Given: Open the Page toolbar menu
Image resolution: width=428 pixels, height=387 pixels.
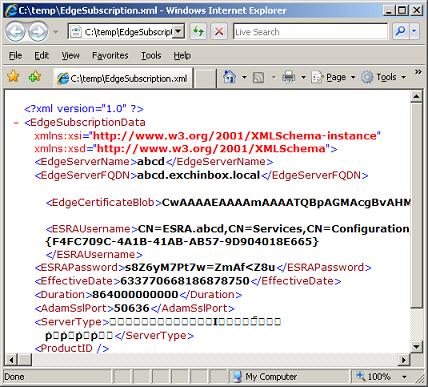Looking at the screenshot, I should click(333, 77).
